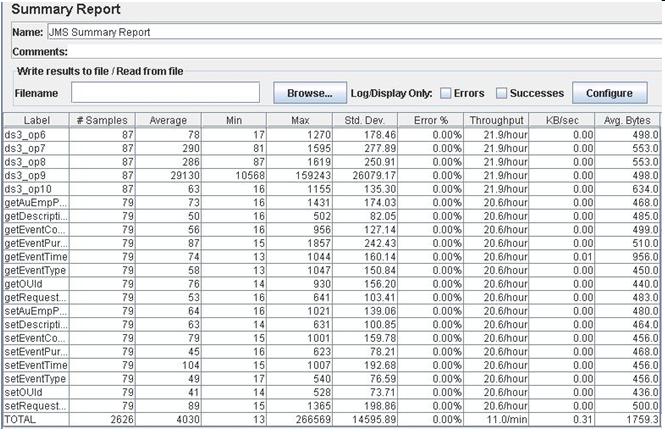665x432 pixels.
Task: Sort by # Samples column header
Action: coord(102,120)
